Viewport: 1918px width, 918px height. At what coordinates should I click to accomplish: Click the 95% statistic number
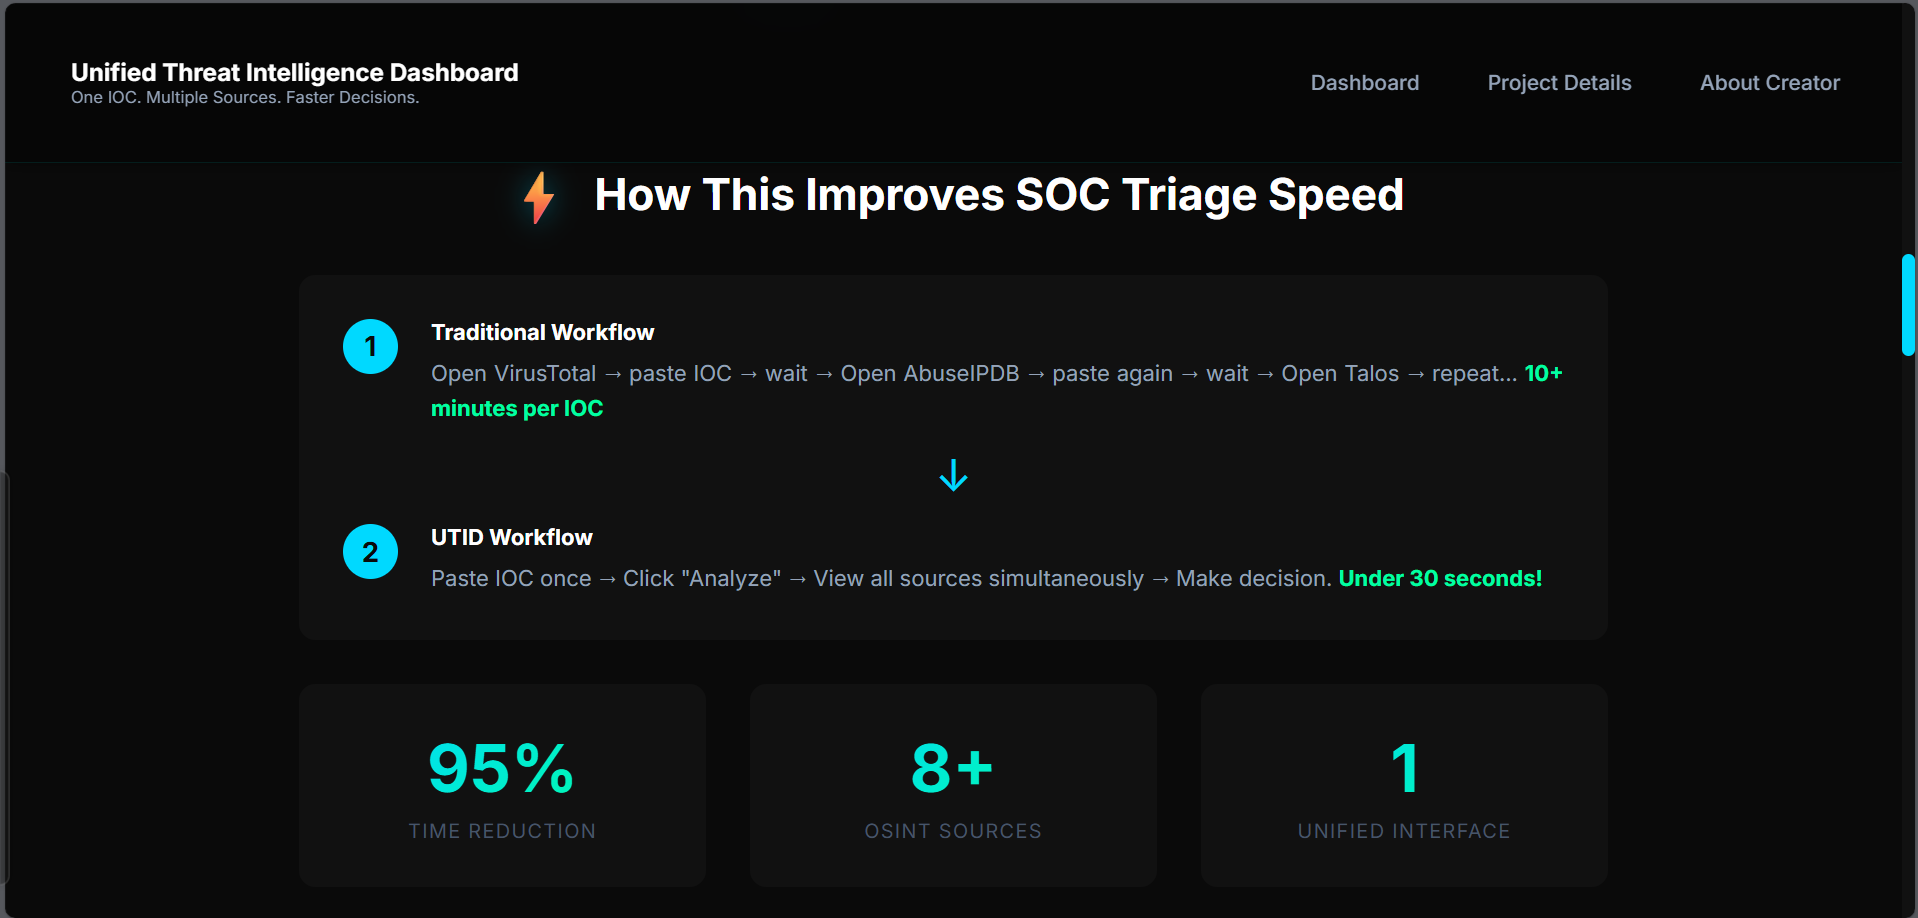pos(501,768)
